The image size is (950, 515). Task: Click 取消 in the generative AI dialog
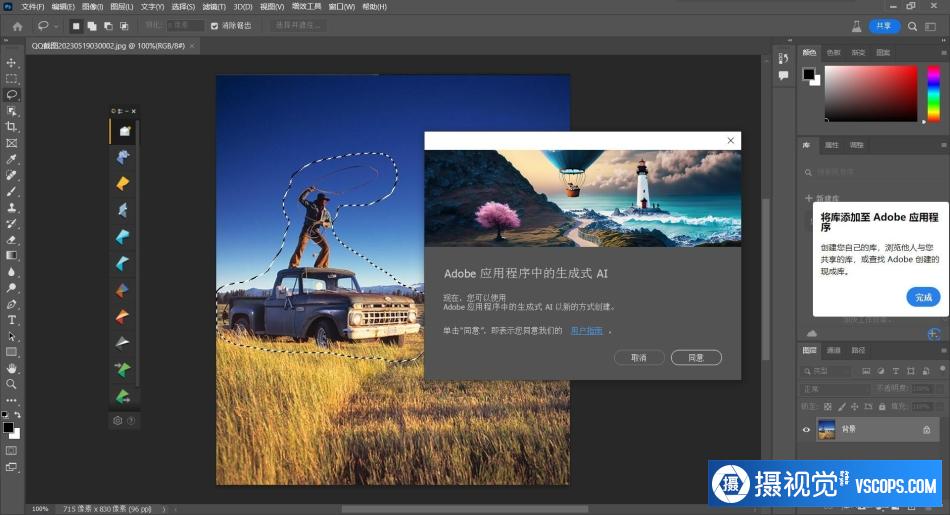click(x=639, y=357)
